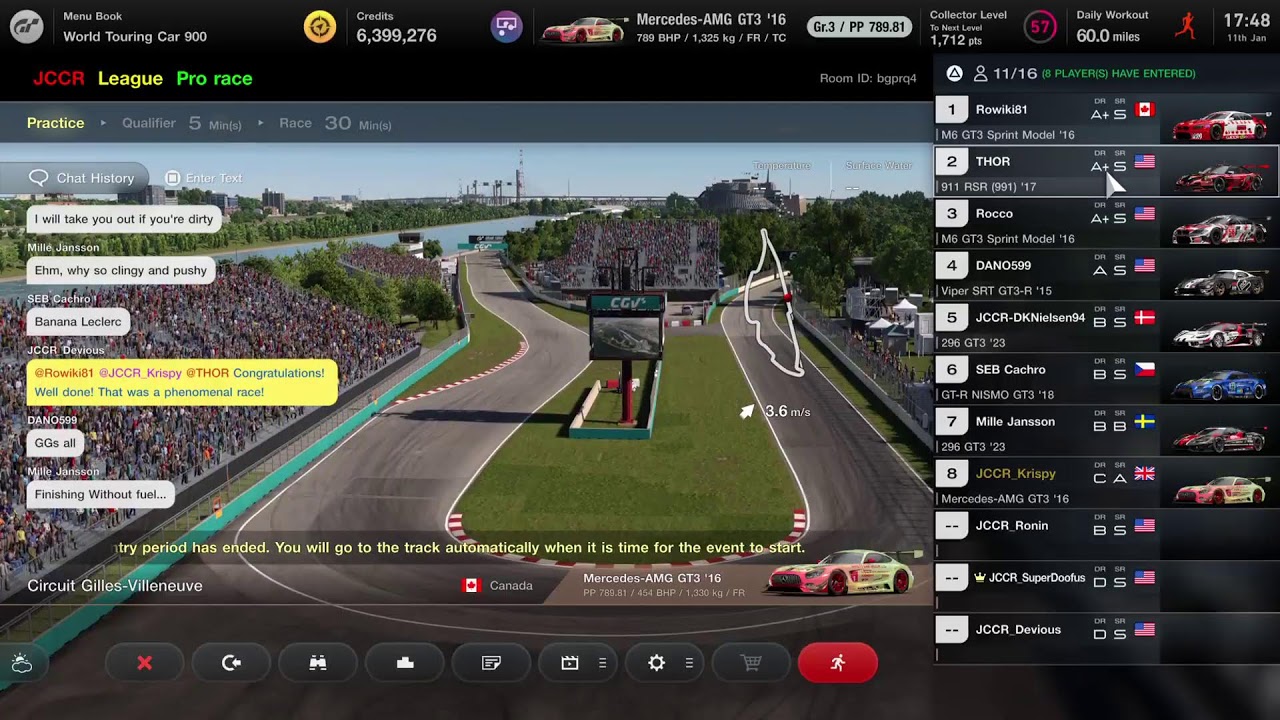Click the triangle button icon by player count
1280x720 pixels.
click(x=954, y=73)
